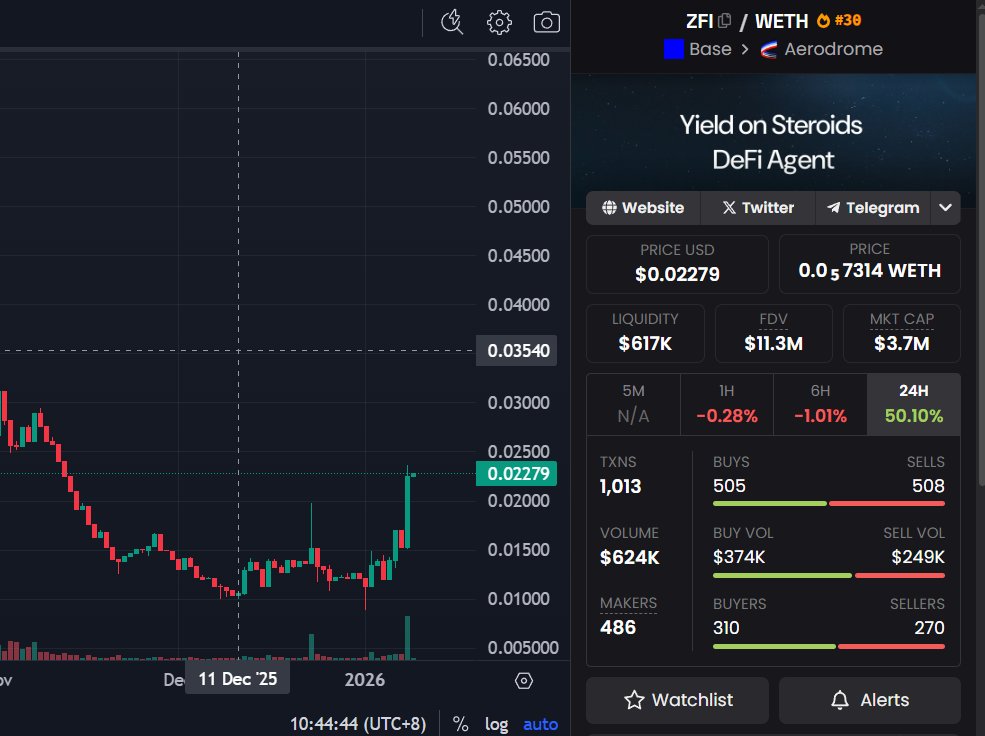Click the Website globe icon
This screenshot has width=985, height=736.
pos(609,208)
